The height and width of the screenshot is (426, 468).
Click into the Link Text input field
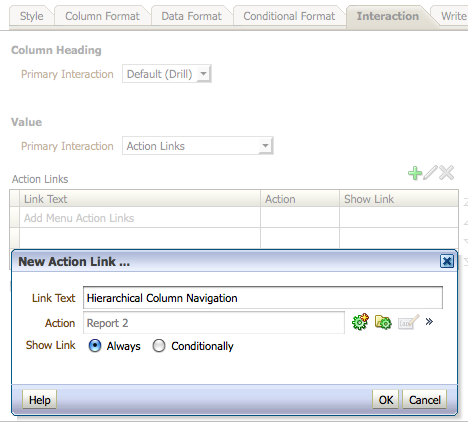[x=263, y=298]
